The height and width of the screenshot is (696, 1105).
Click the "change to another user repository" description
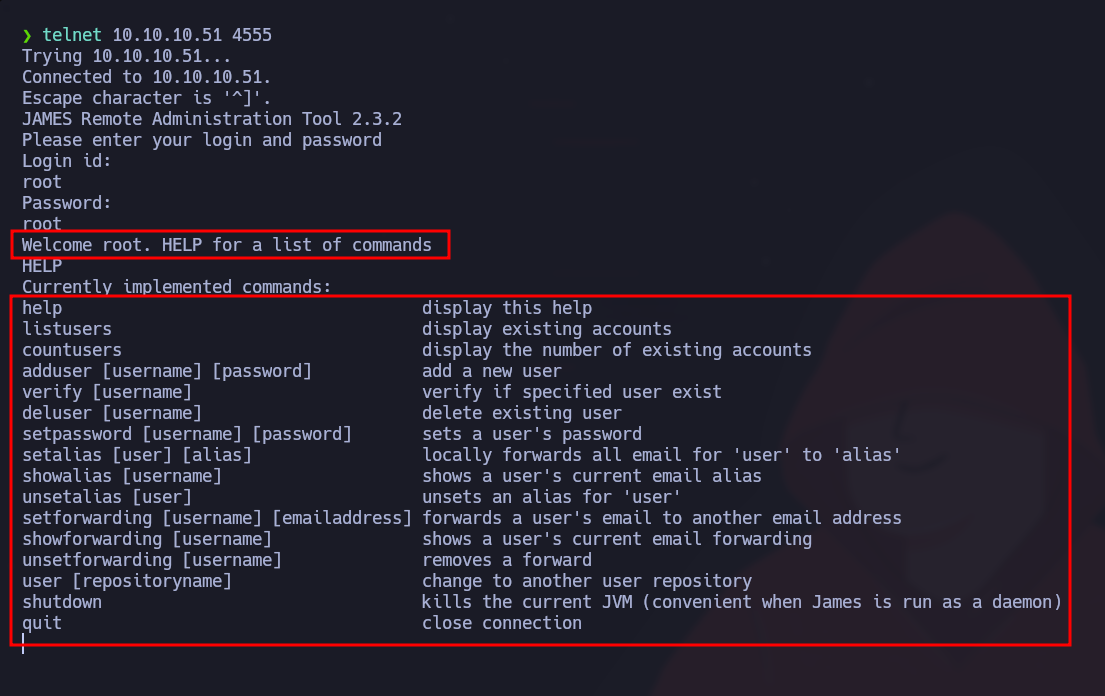coord(587,581)
